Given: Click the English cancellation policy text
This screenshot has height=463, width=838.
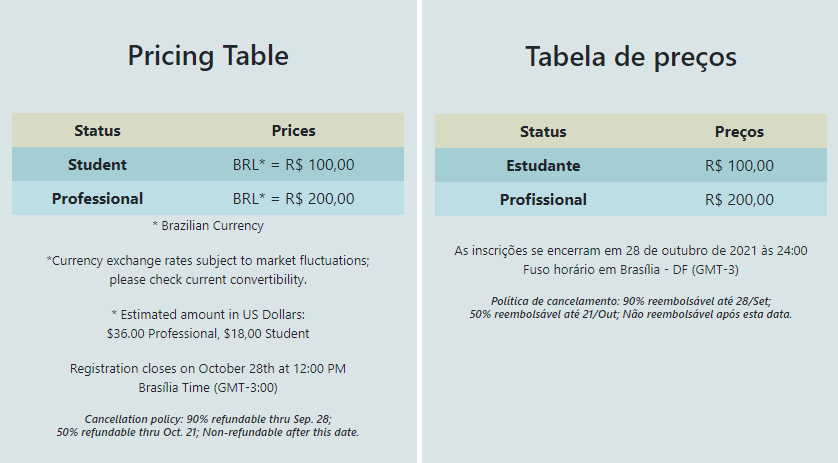Looking at the screenshot, I should pos(208,426).
